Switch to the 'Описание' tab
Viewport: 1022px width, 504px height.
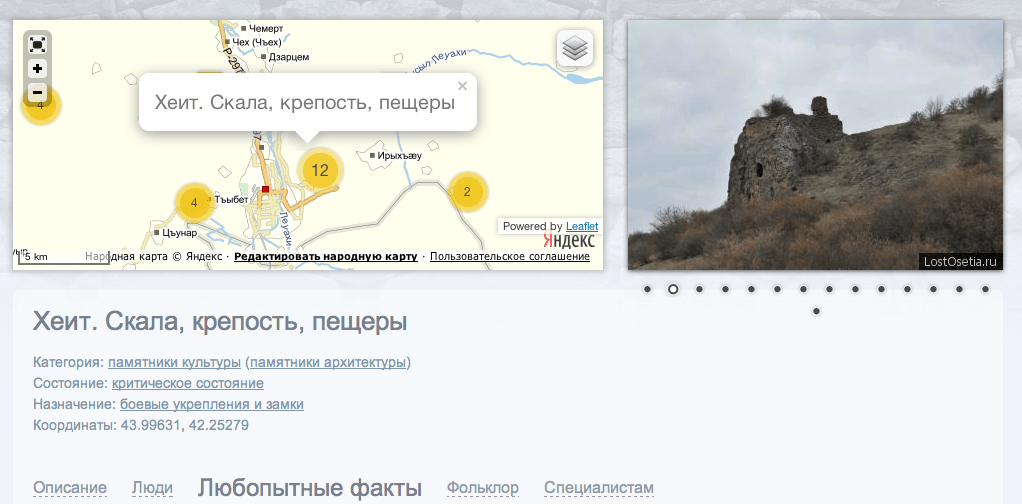[x=70, y=488]
